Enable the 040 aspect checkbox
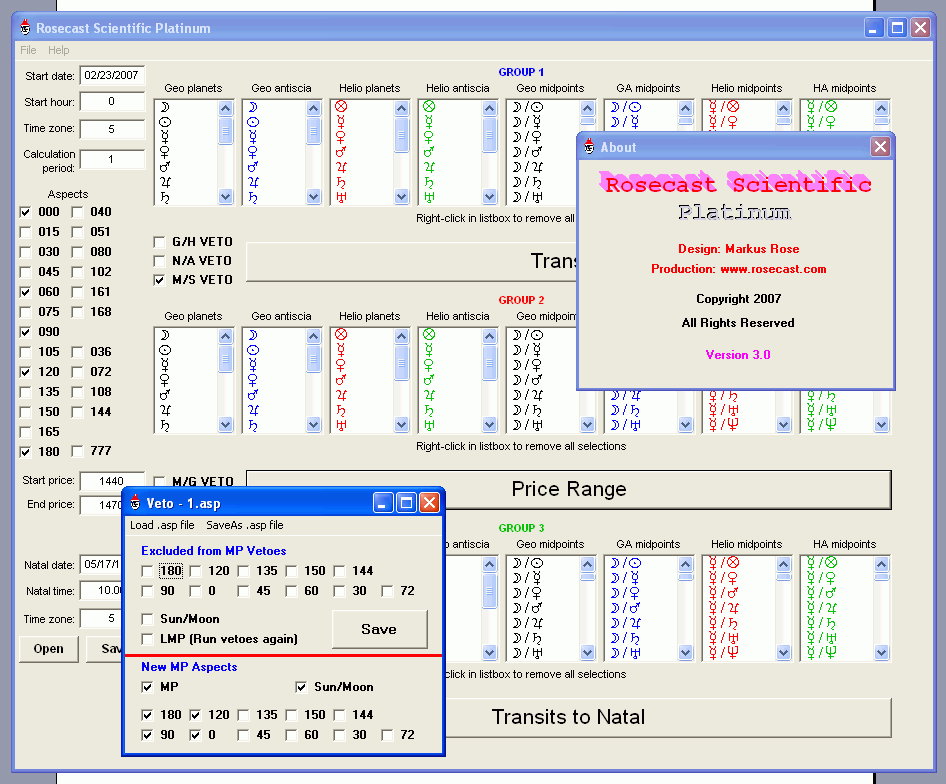The width and height of the screenshot is (946, 784). (77, 212)
